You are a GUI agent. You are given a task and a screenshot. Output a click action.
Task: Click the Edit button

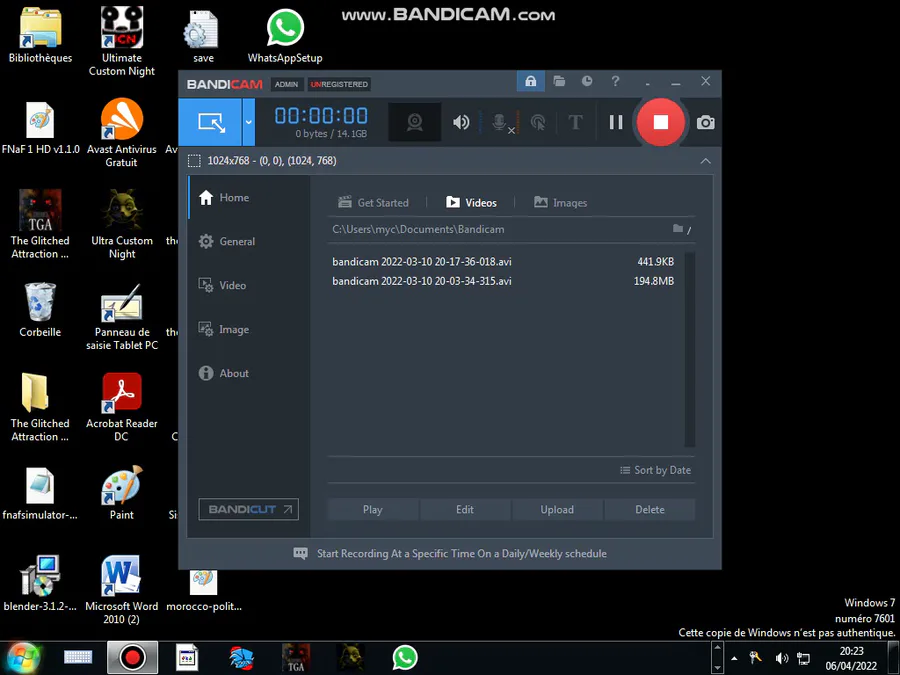point(465,510)
